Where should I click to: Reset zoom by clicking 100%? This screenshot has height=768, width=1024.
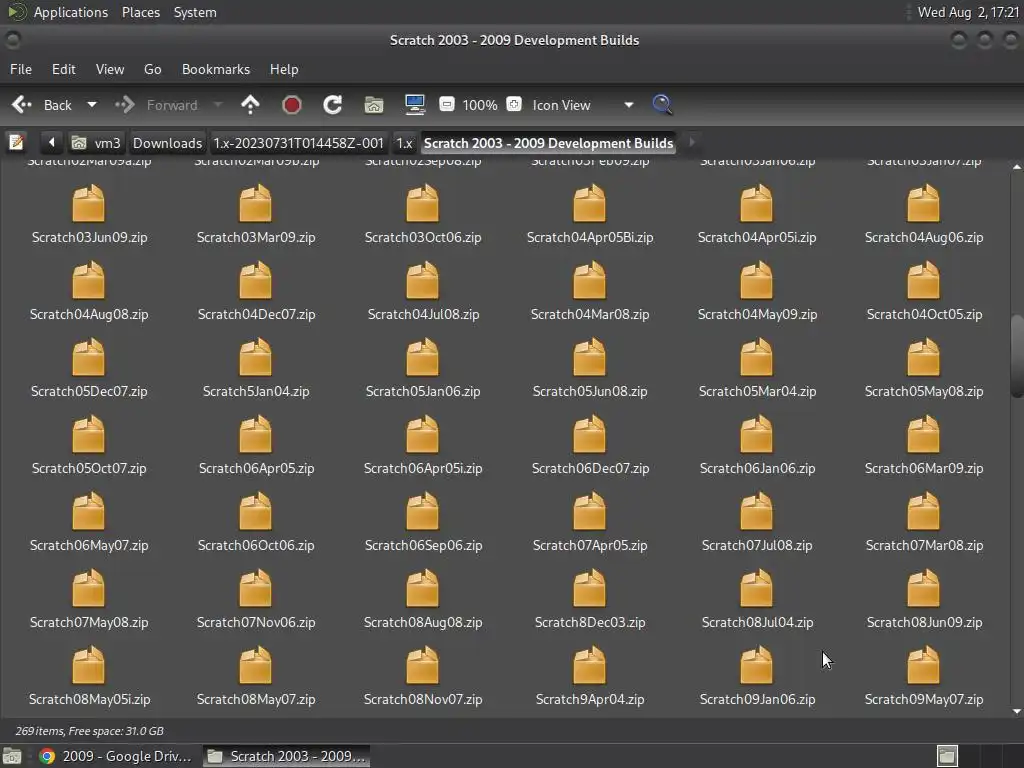(480, 104)
